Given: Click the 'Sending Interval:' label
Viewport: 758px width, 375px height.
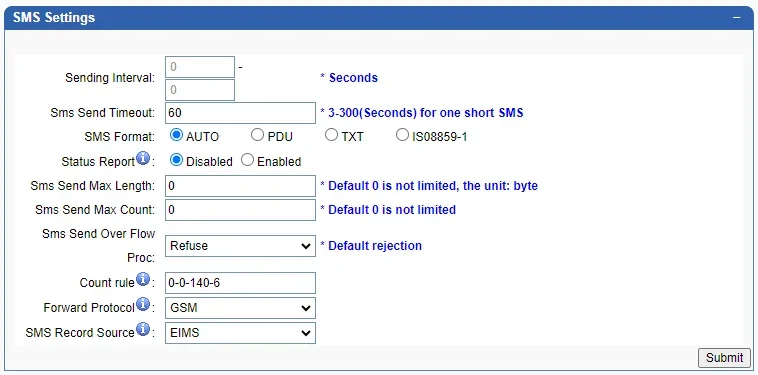Looking at the screenshot, I should tap(110, 78).
